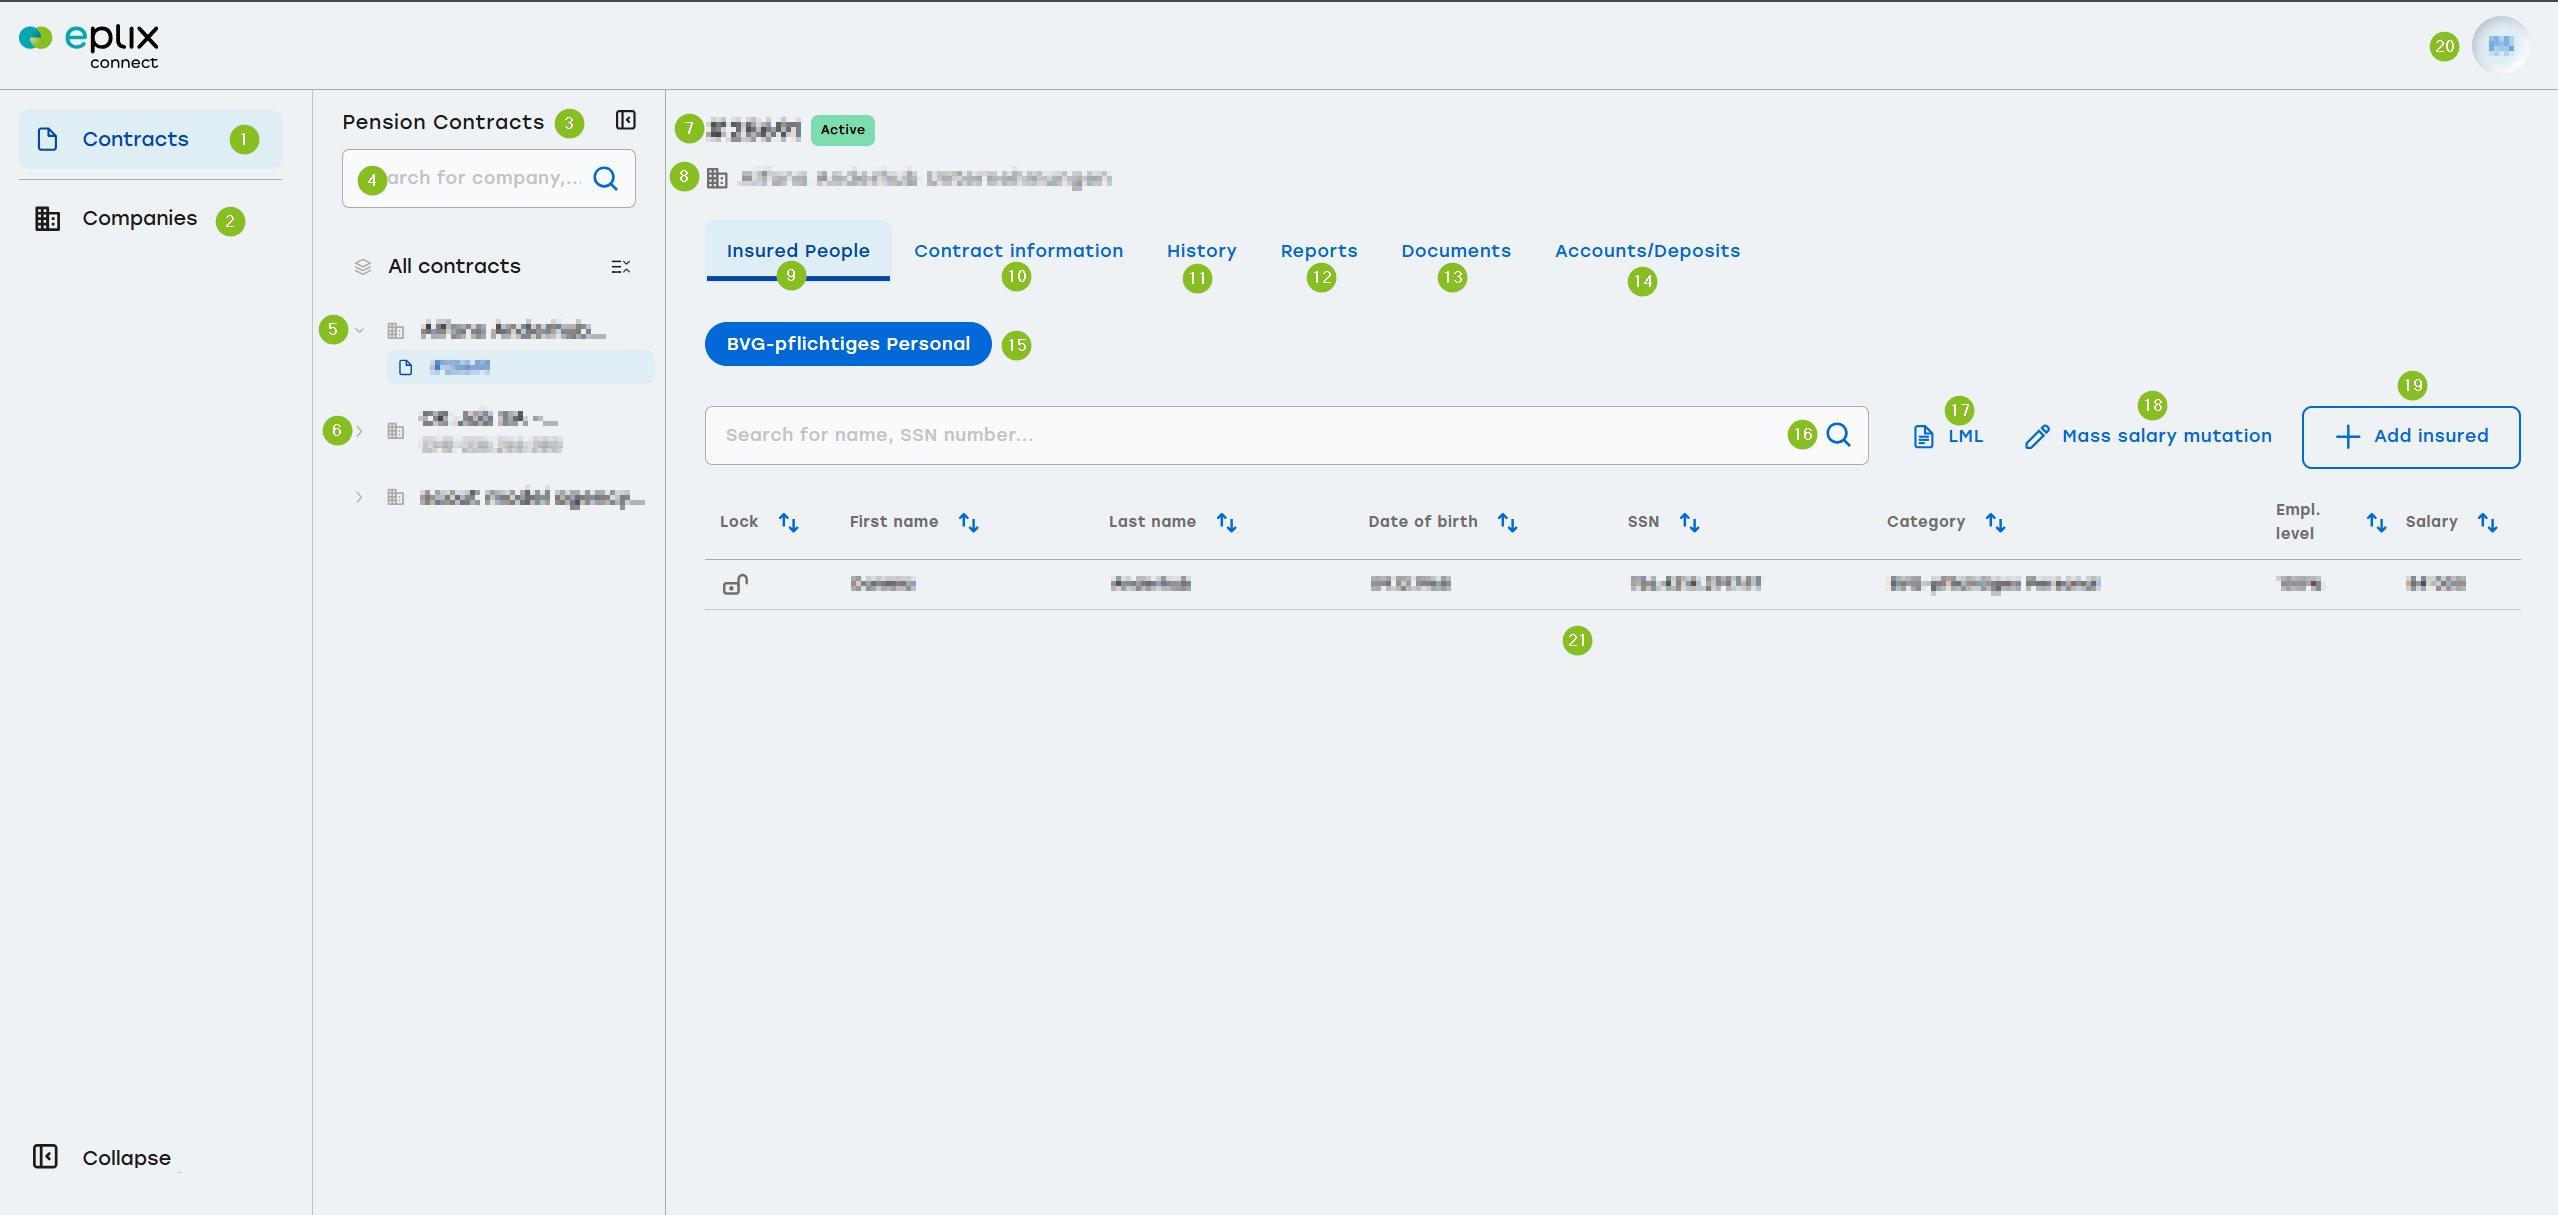Click the LML document button
Screen dimensions: 2558x1215
1947,436
